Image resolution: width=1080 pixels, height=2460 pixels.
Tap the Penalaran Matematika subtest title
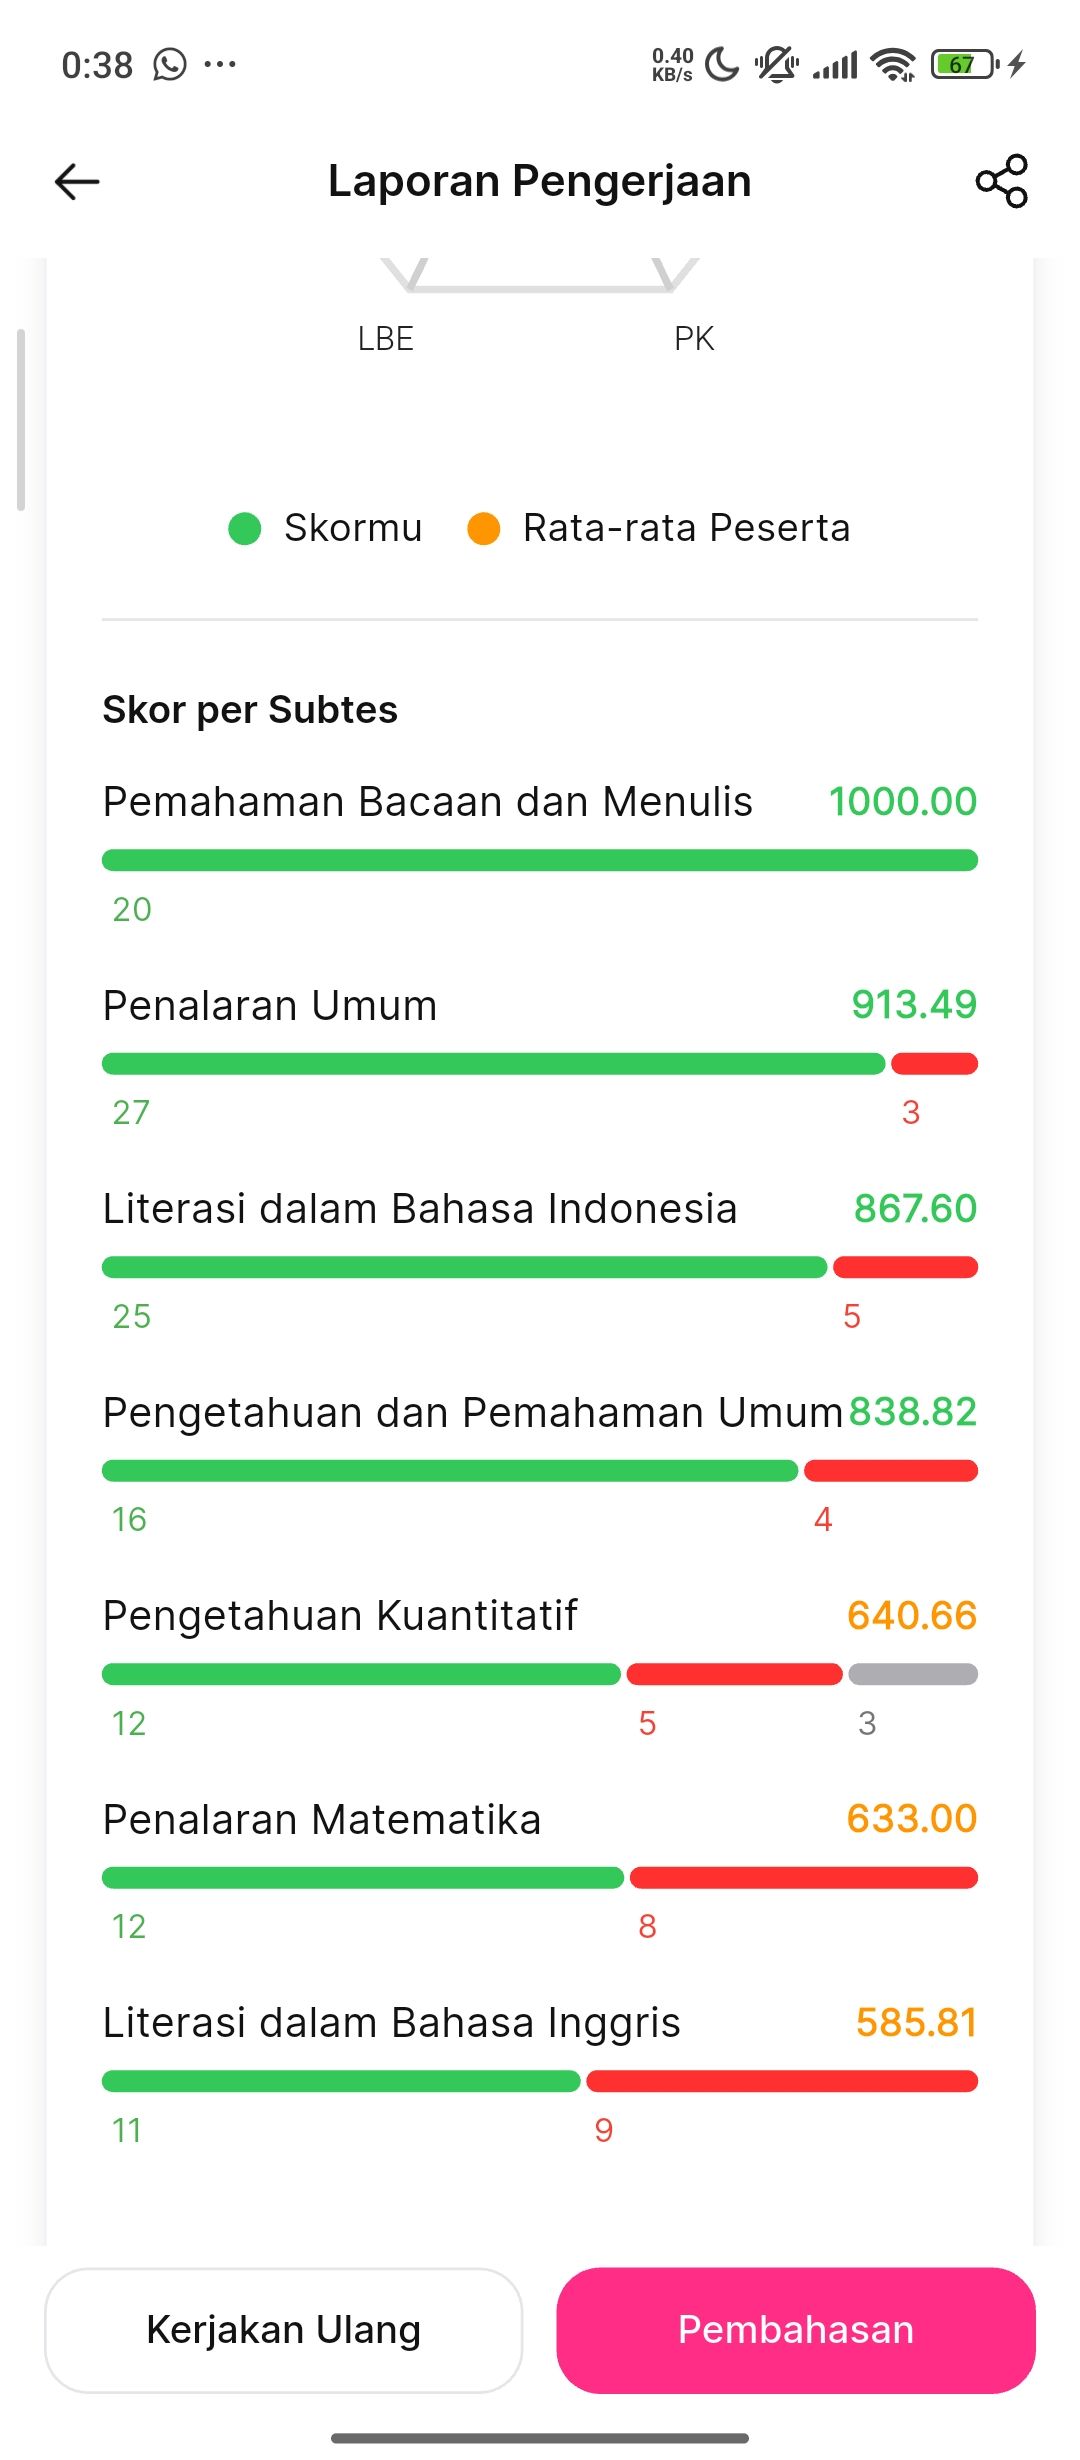coord(322,1819)
